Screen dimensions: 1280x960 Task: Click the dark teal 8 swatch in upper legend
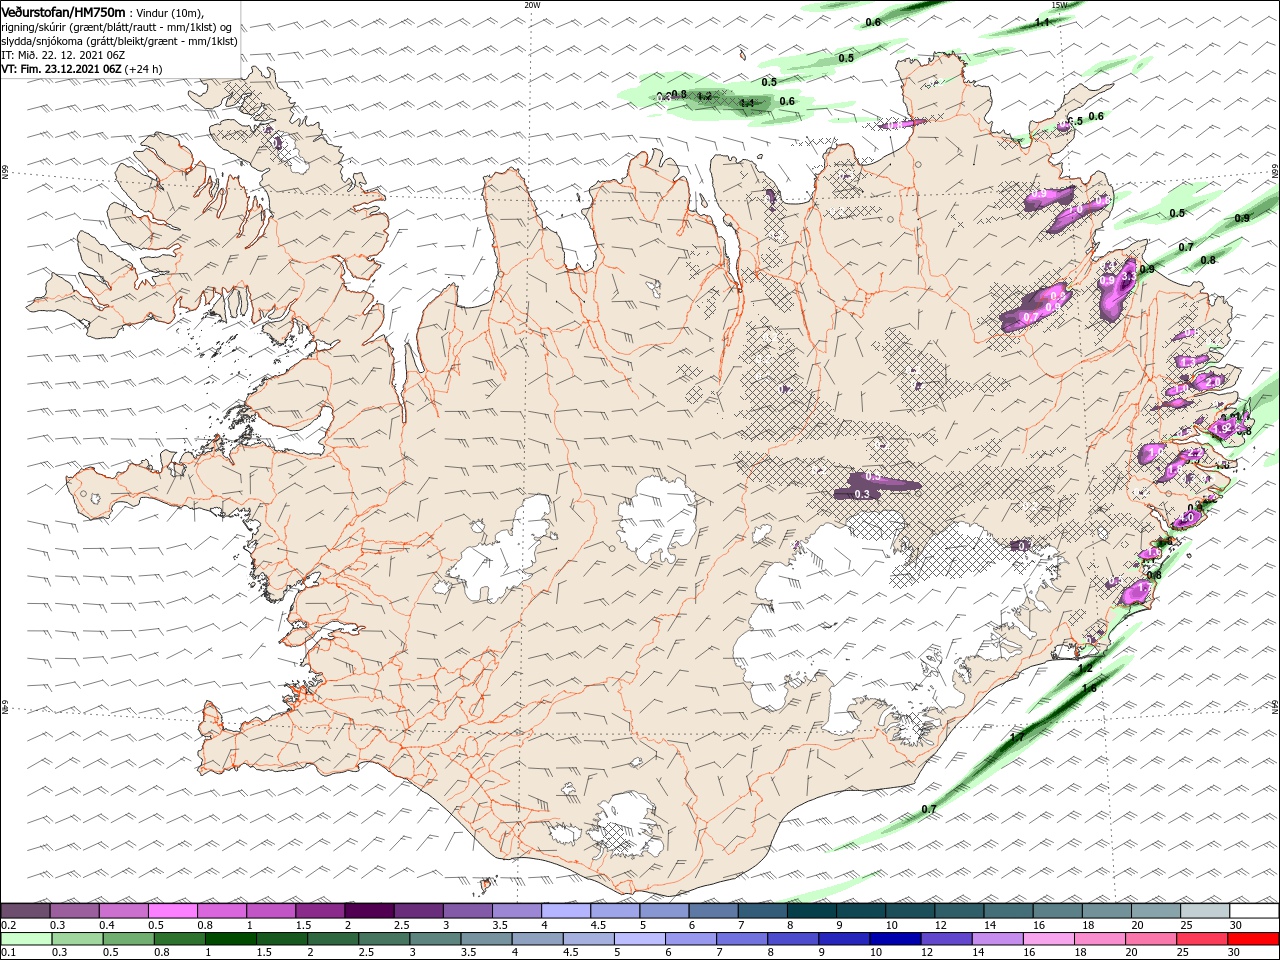812,910
